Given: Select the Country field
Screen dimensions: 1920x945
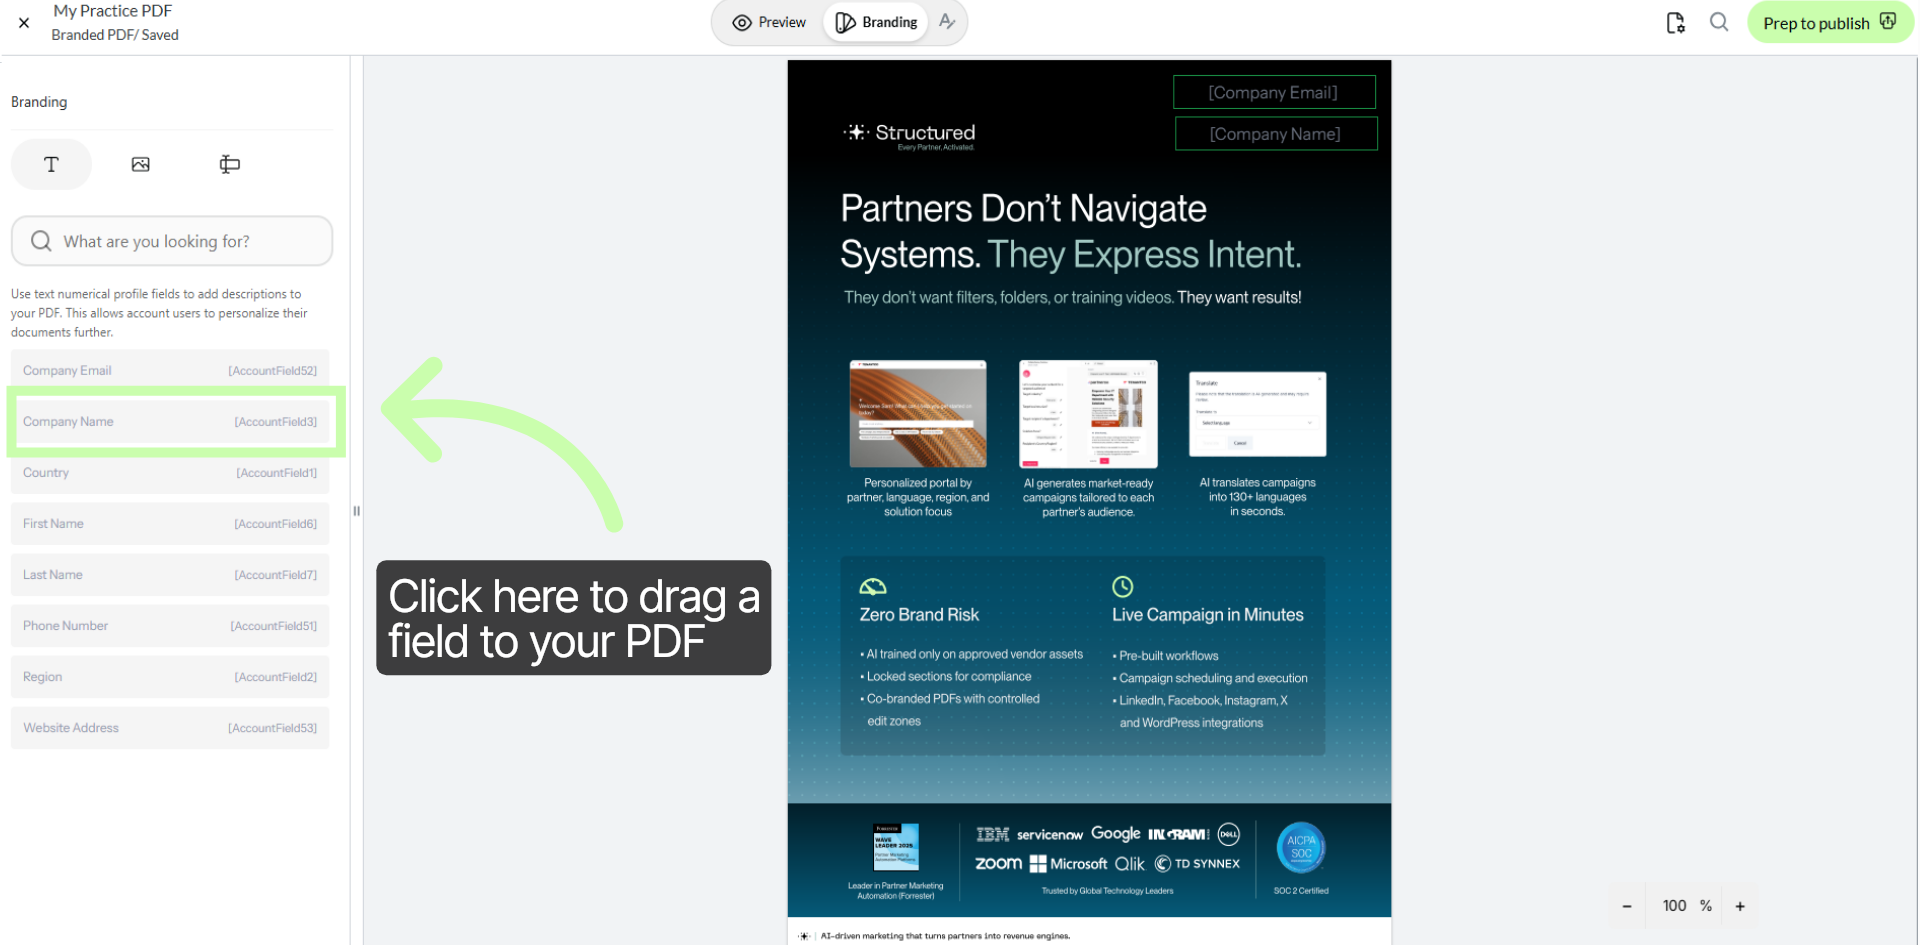Looking at the screenshot, I should [x=170, y=472].
